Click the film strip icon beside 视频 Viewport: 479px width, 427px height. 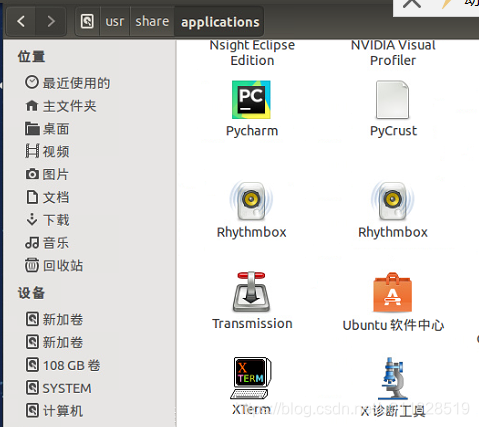pos(32,151)
